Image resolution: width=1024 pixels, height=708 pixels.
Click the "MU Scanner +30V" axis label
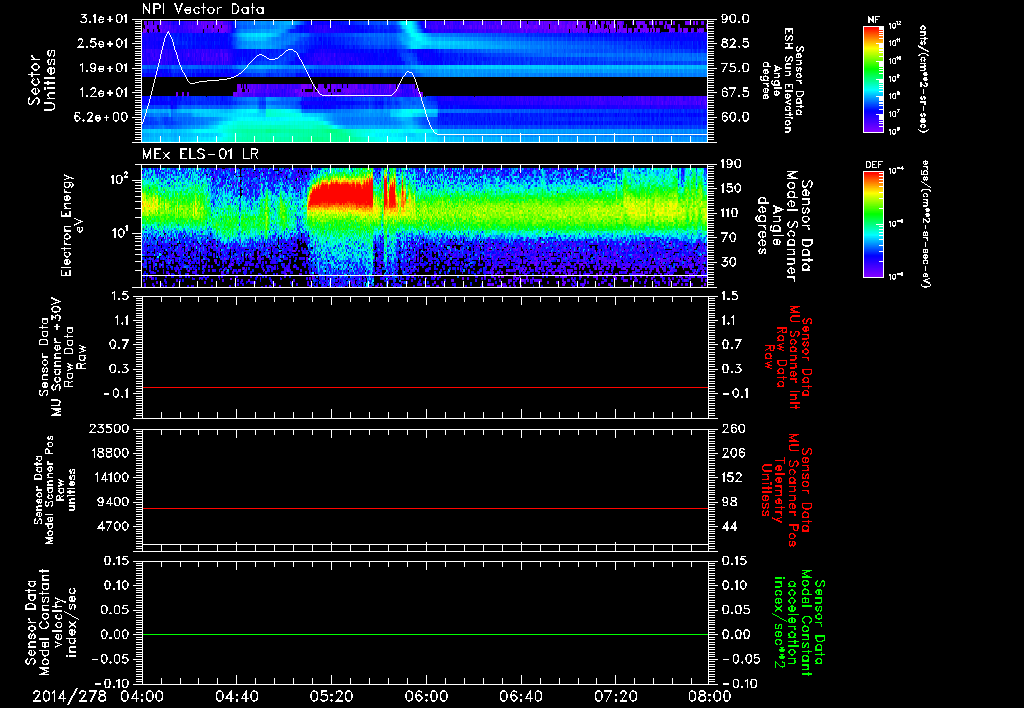55,357
